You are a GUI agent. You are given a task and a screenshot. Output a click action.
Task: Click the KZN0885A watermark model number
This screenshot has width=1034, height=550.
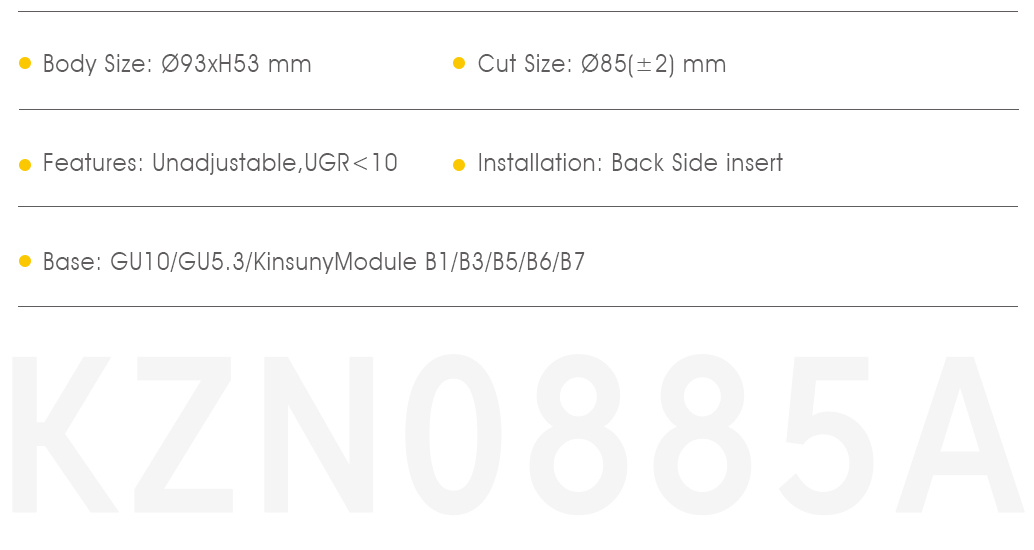pyautogui.click(x=517, y=434)
